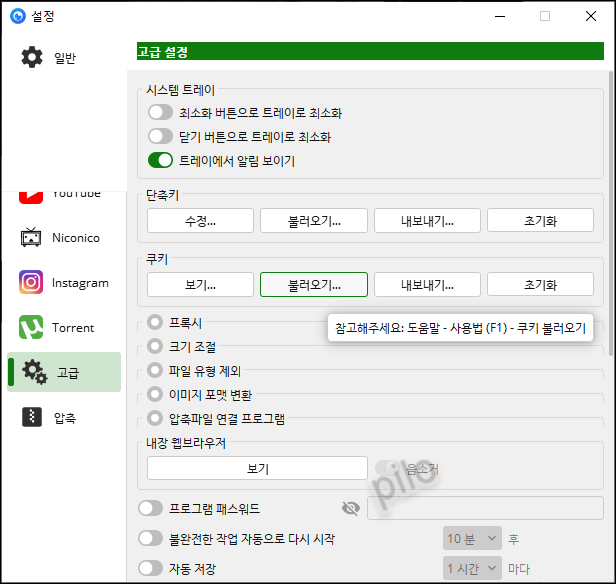Click 초기화 in 쿠키 section
The width and height of the screenshot is (616, 584).
541,285
